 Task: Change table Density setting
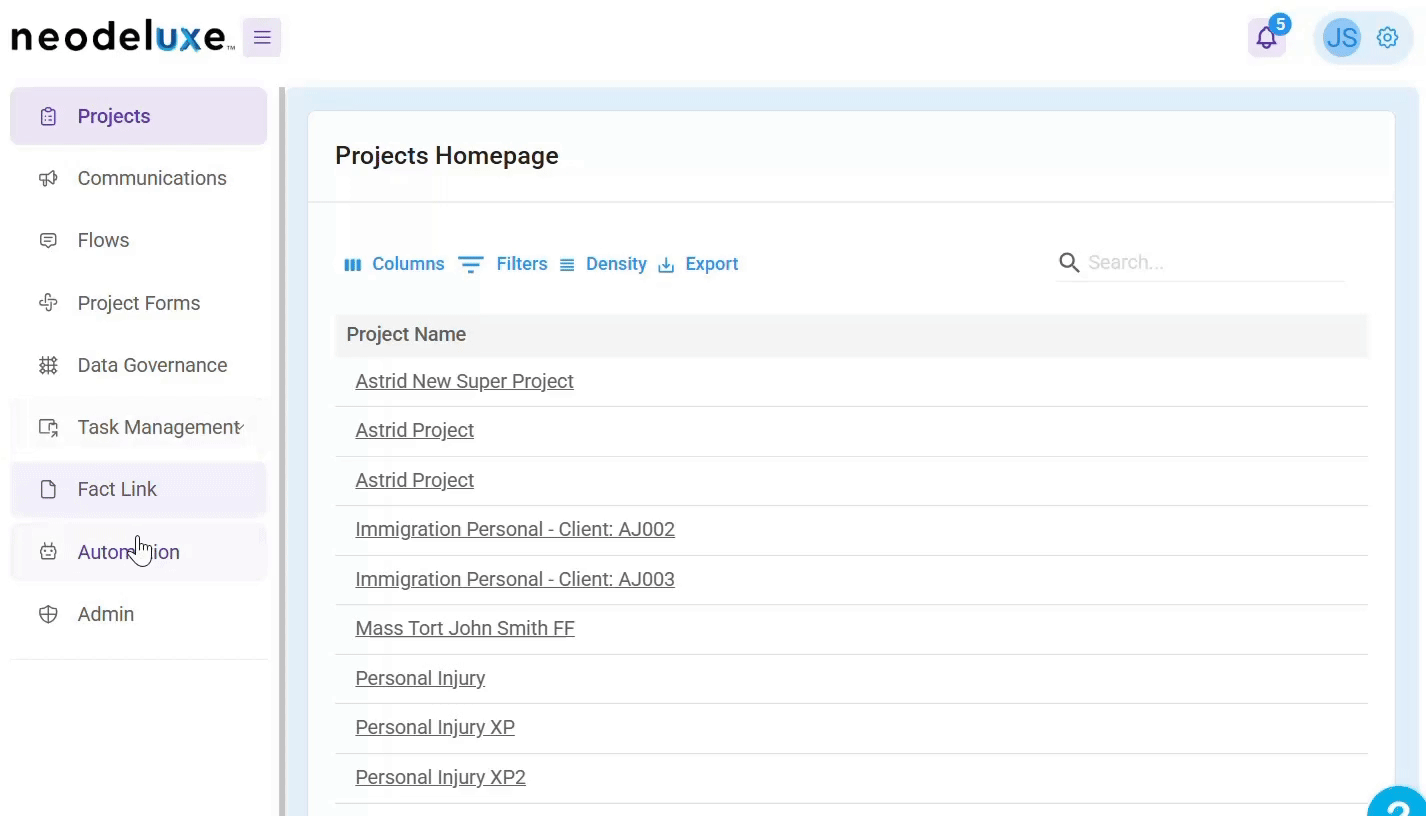pyautogui.click(x=603, y=264)
